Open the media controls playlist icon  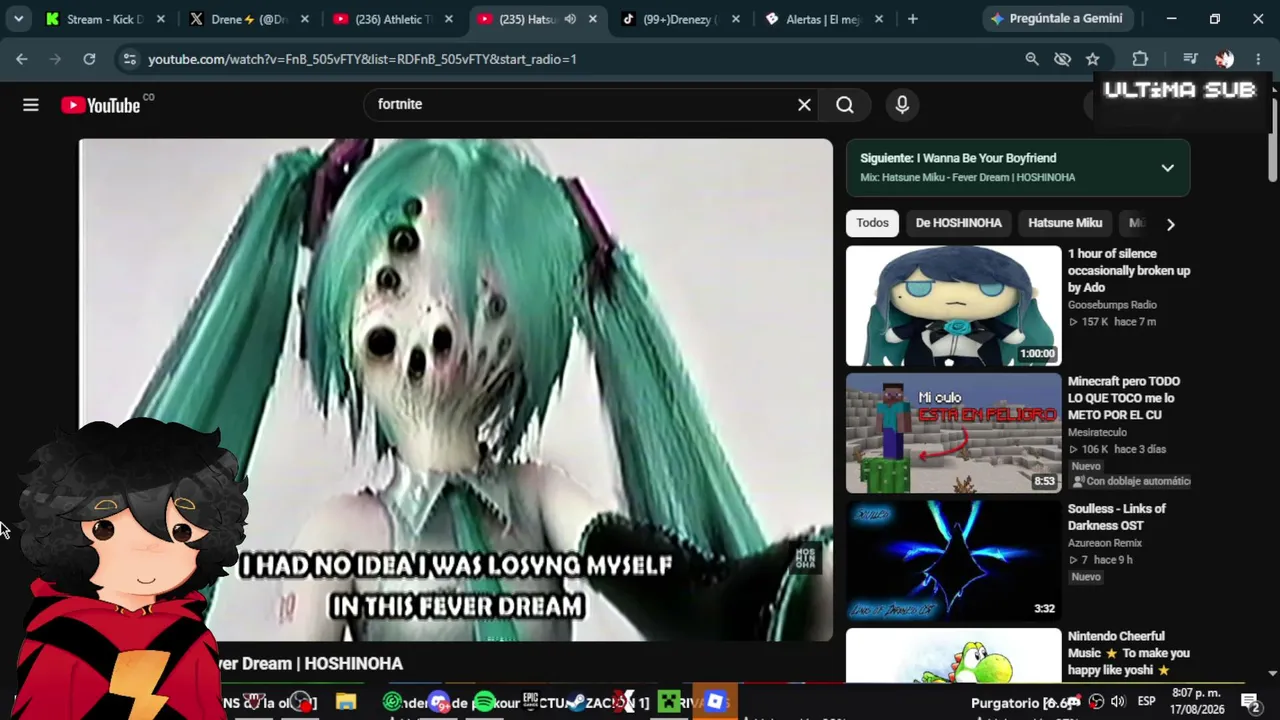[x=1190, y=59]
